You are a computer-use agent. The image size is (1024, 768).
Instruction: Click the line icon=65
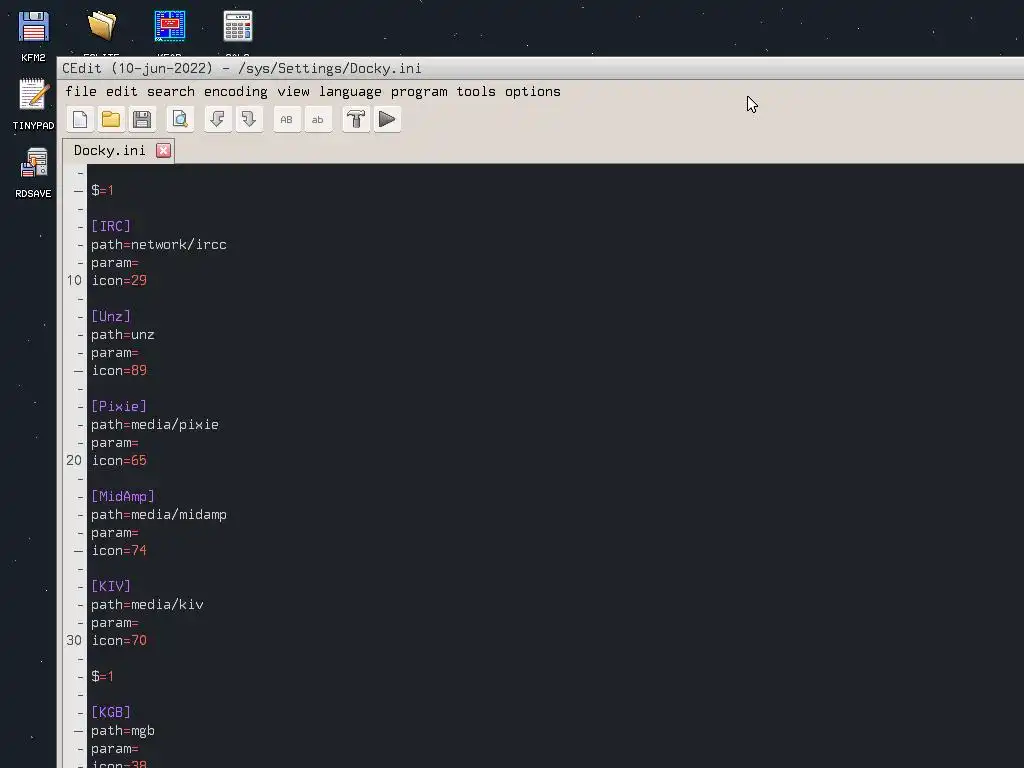119,461
